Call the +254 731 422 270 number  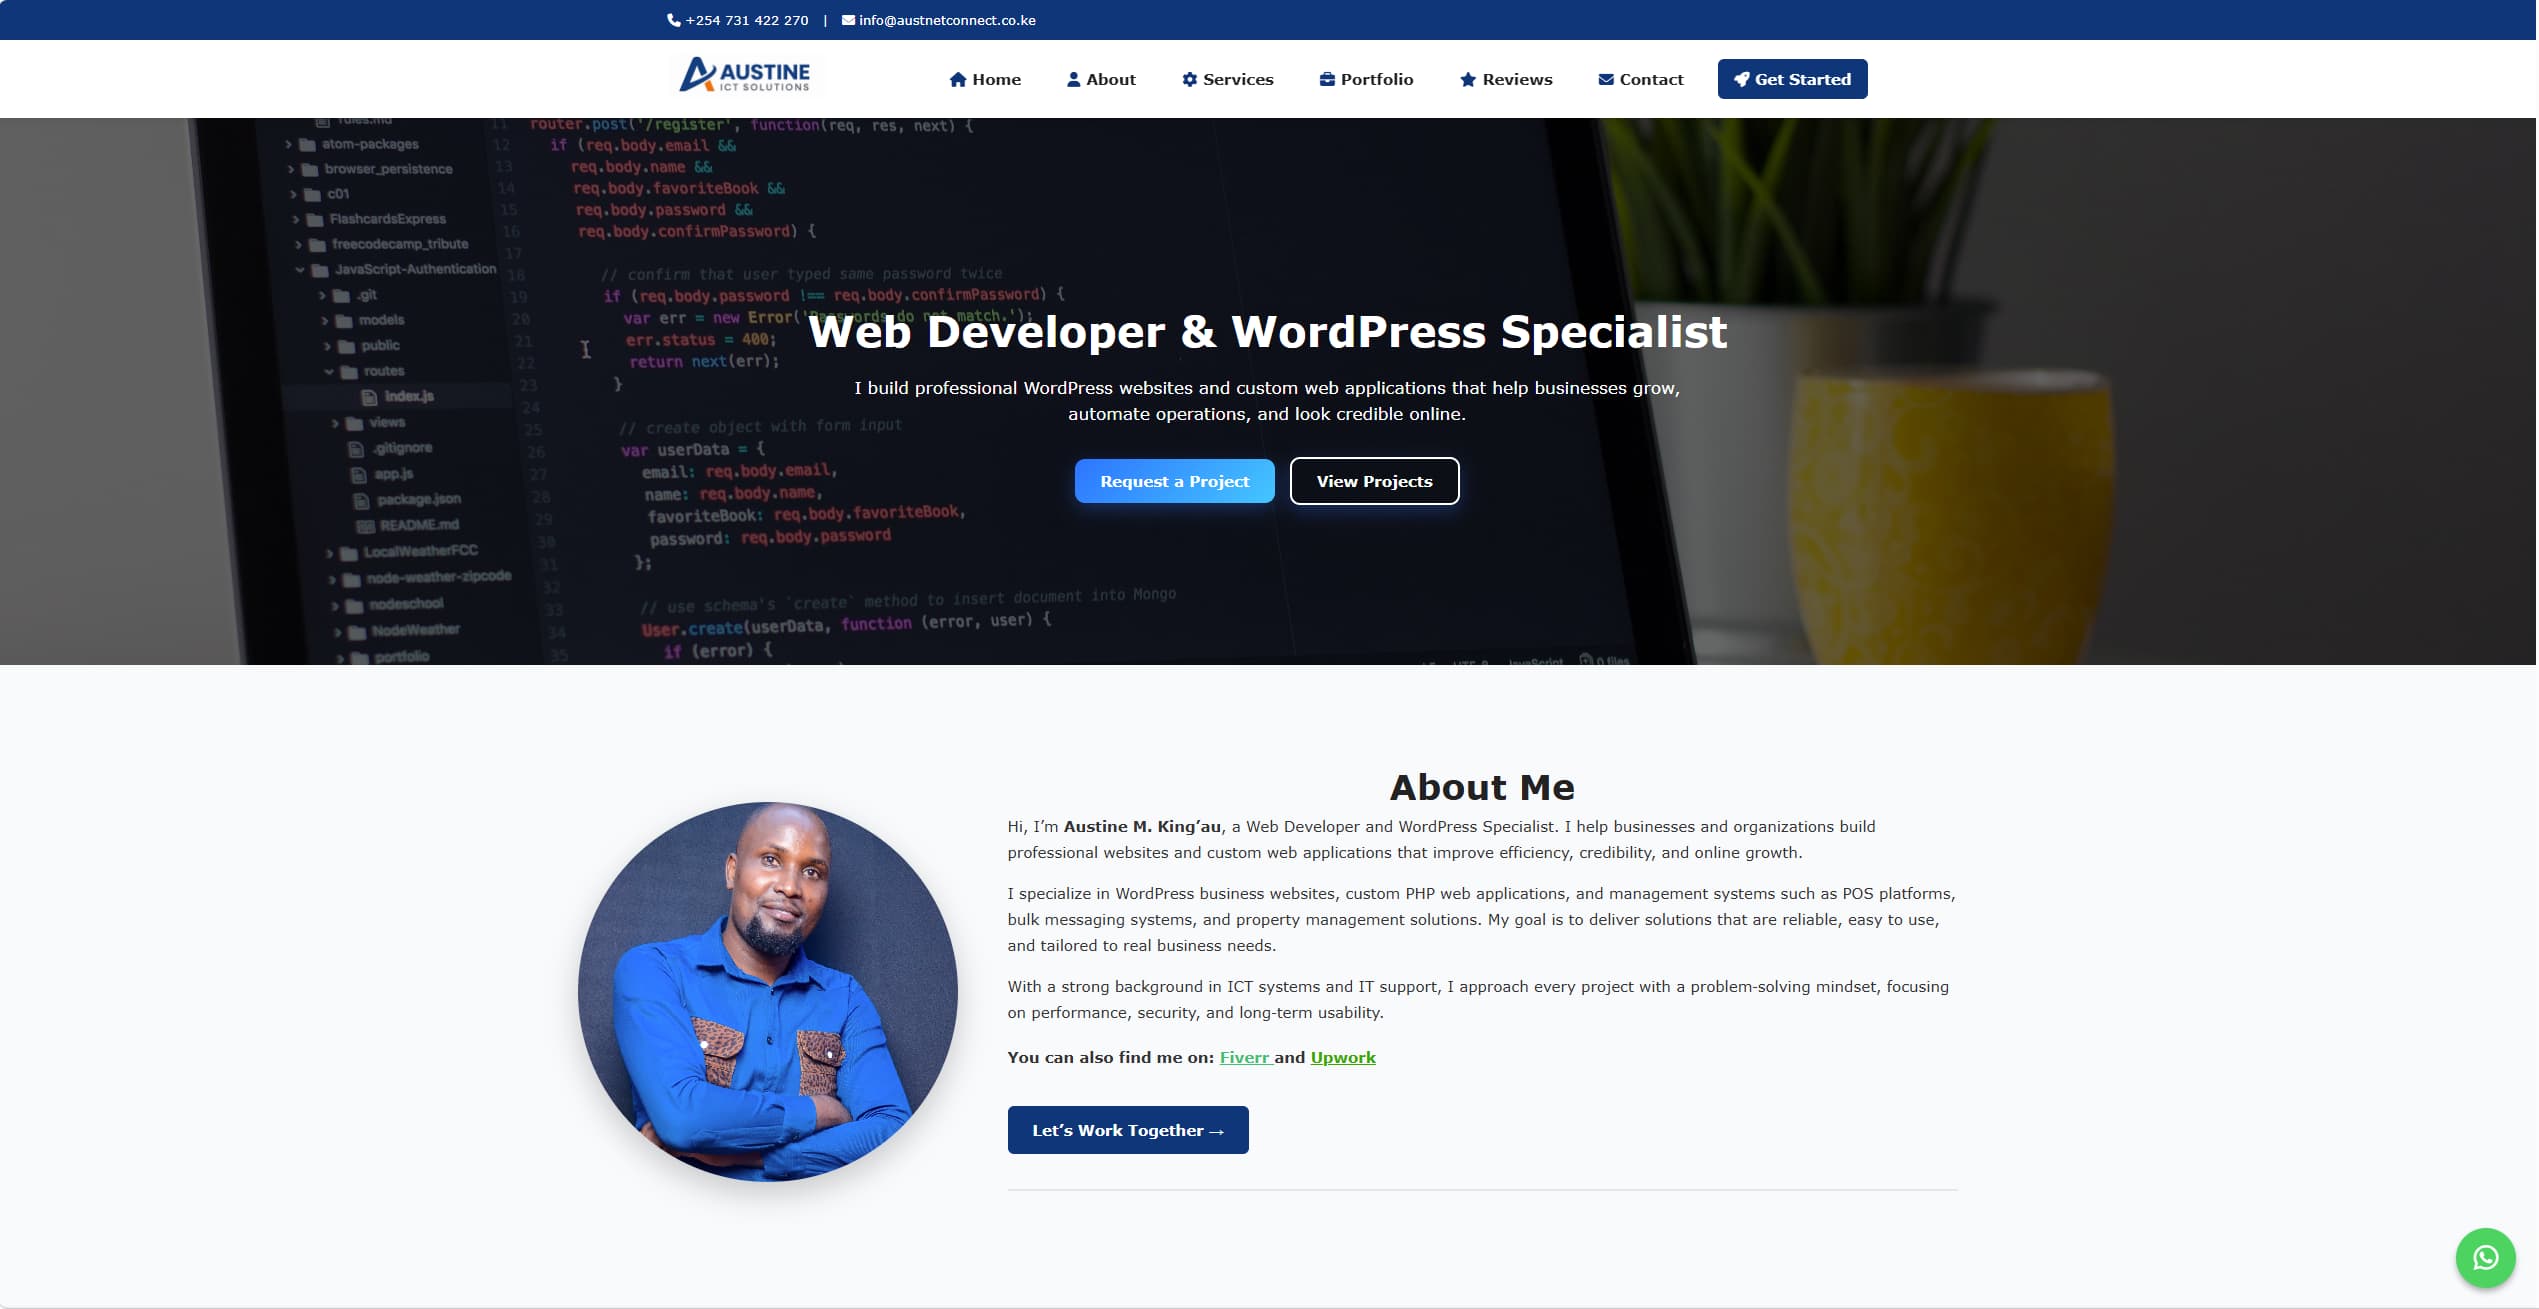(747, 20)
